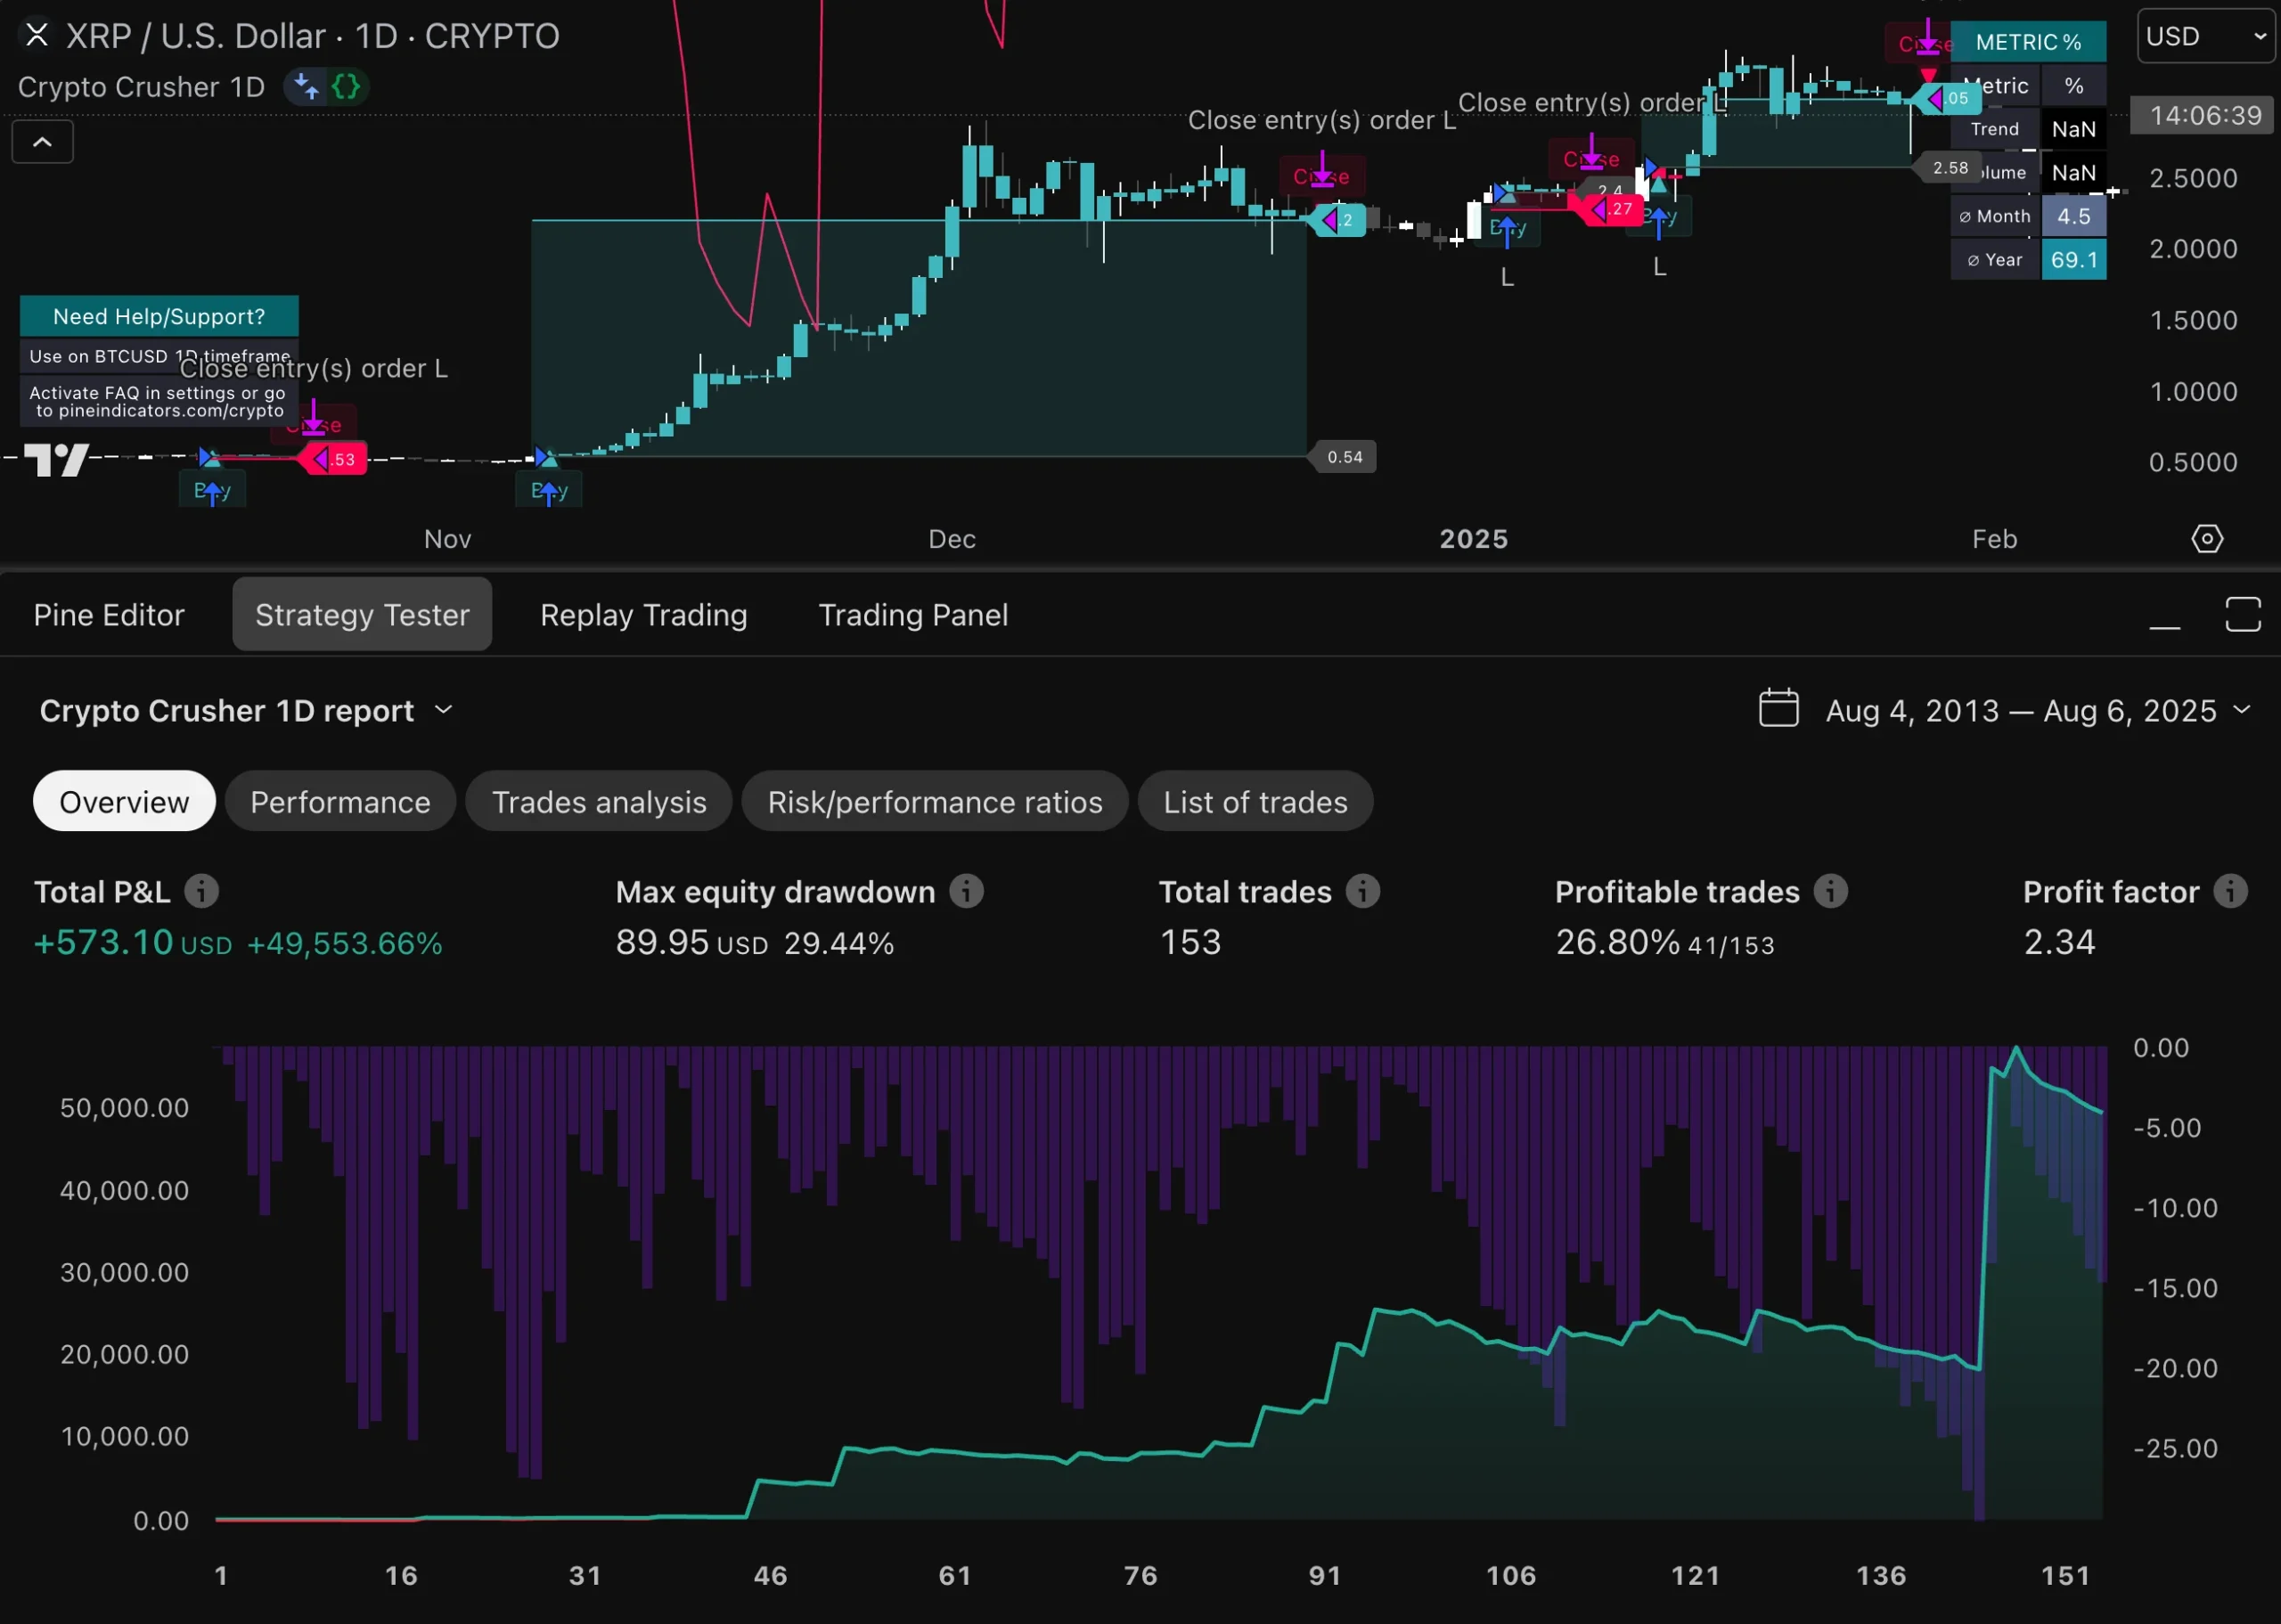Open the Trading Panel tab

pyautogui.click(x=913, y=615)
